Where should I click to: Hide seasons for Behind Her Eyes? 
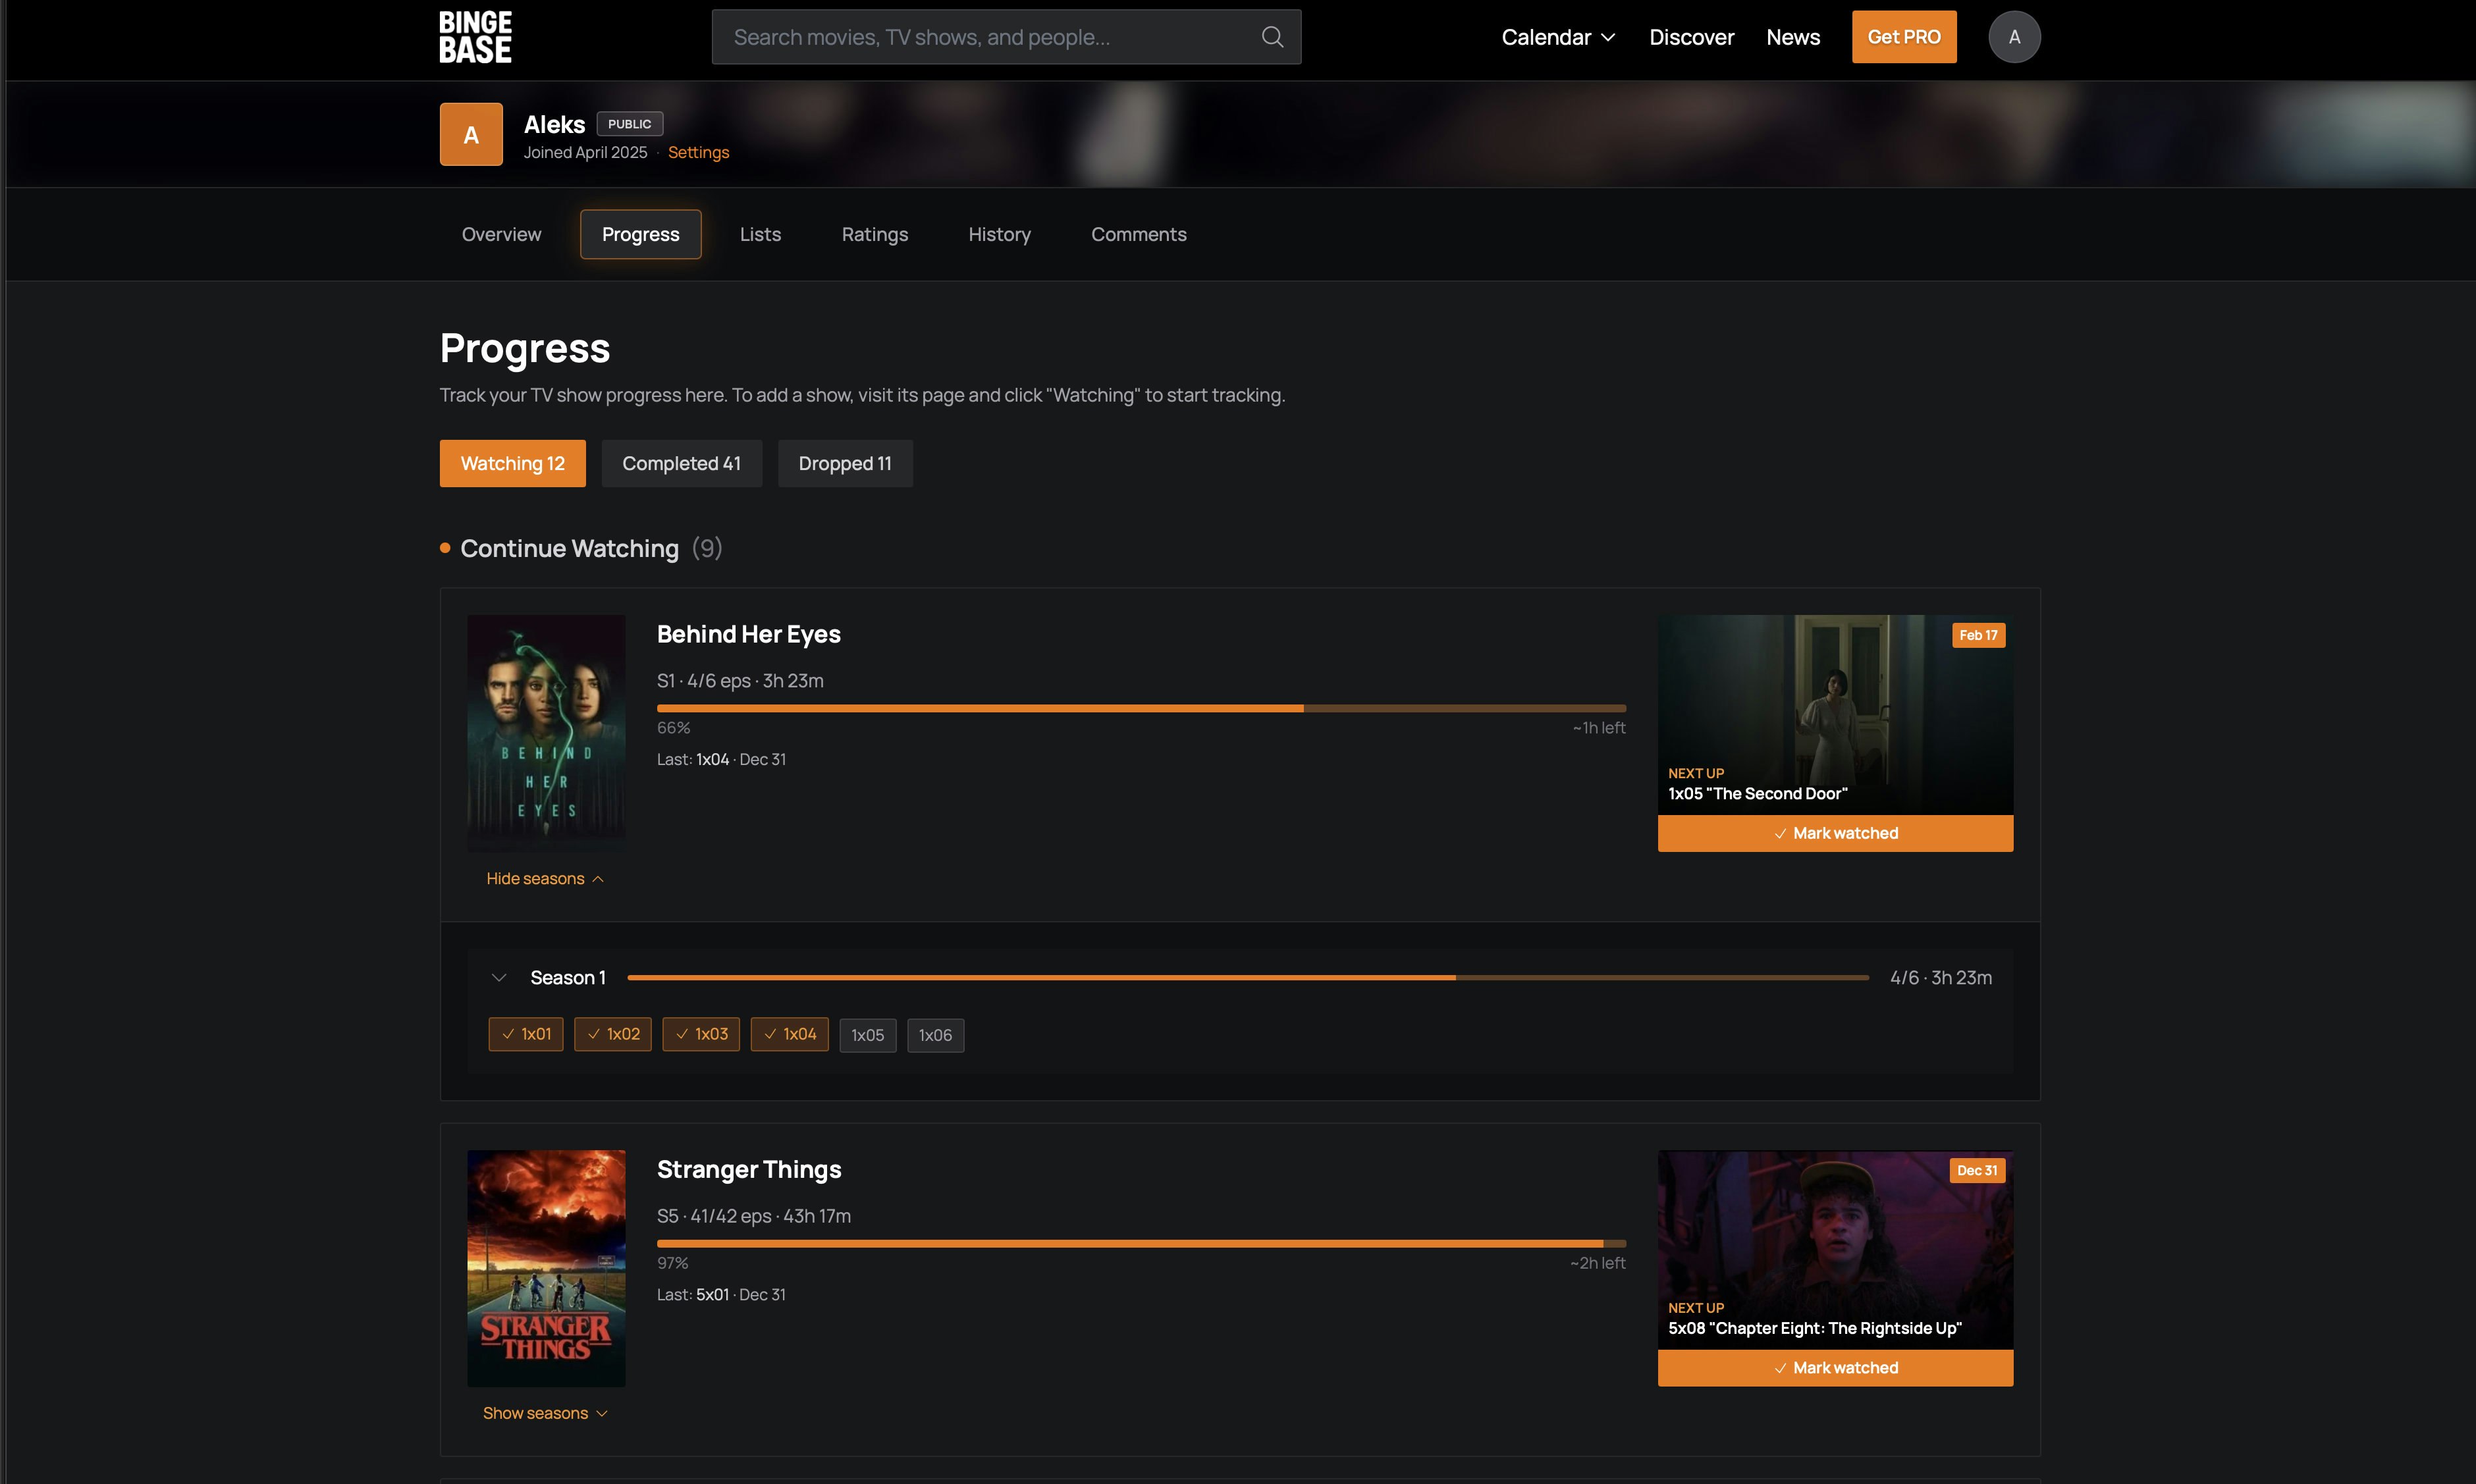545,878
